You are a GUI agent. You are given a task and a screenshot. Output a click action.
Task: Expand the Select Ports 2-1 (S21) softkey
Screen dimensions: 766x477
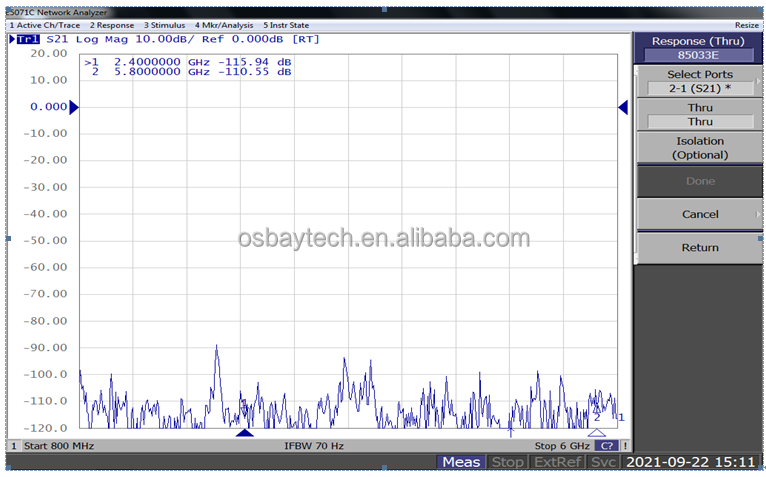coord(700,81)
